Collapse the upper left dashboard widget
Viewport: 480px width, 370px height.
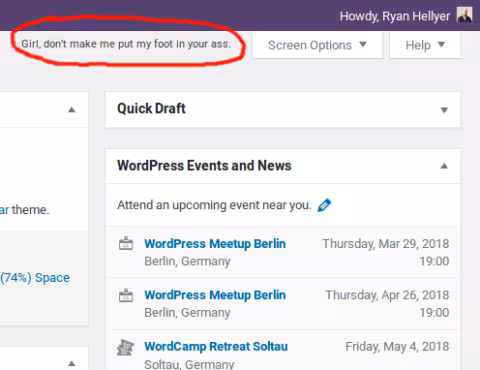coord(72,110)
